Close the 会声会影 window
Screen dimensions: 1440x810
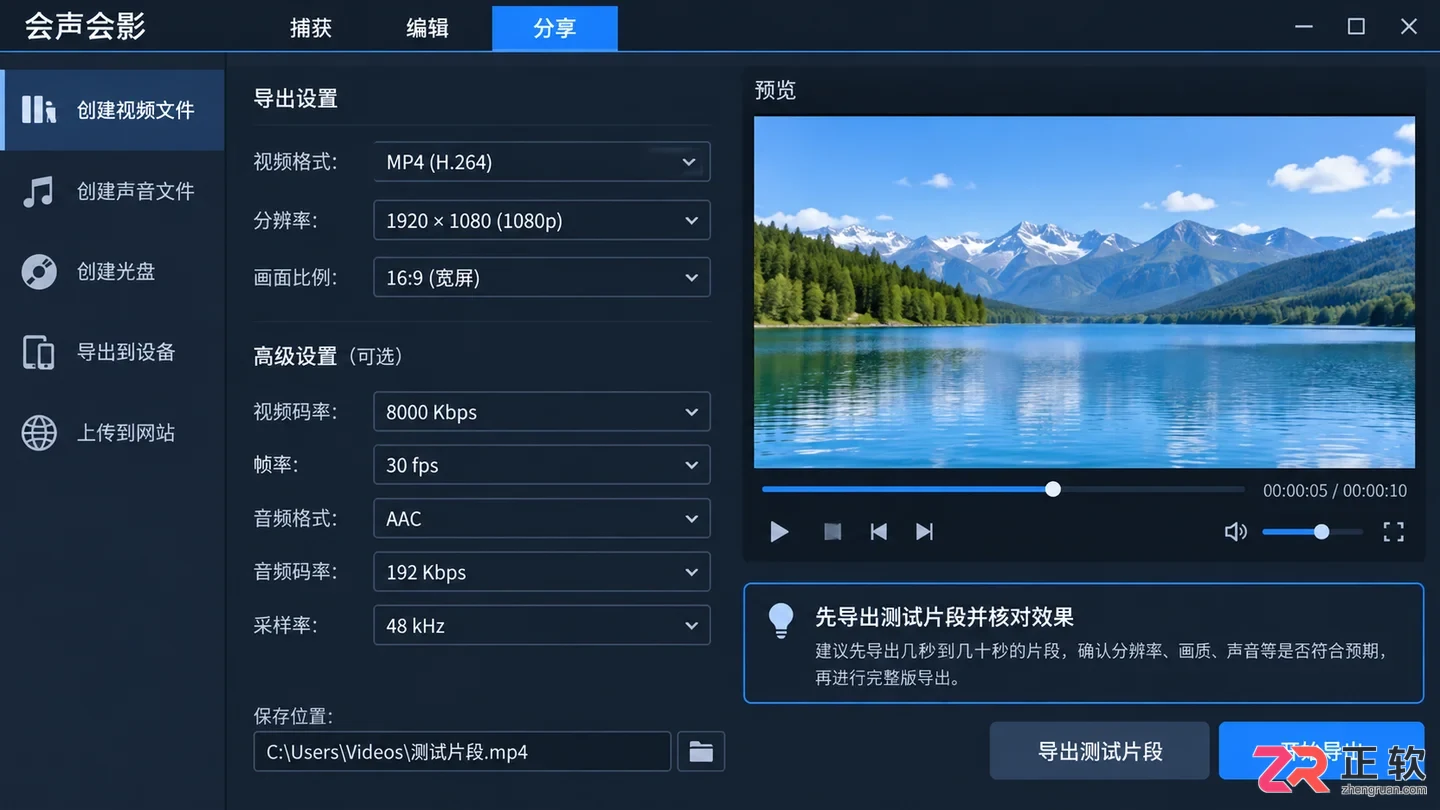[1409, 27]
